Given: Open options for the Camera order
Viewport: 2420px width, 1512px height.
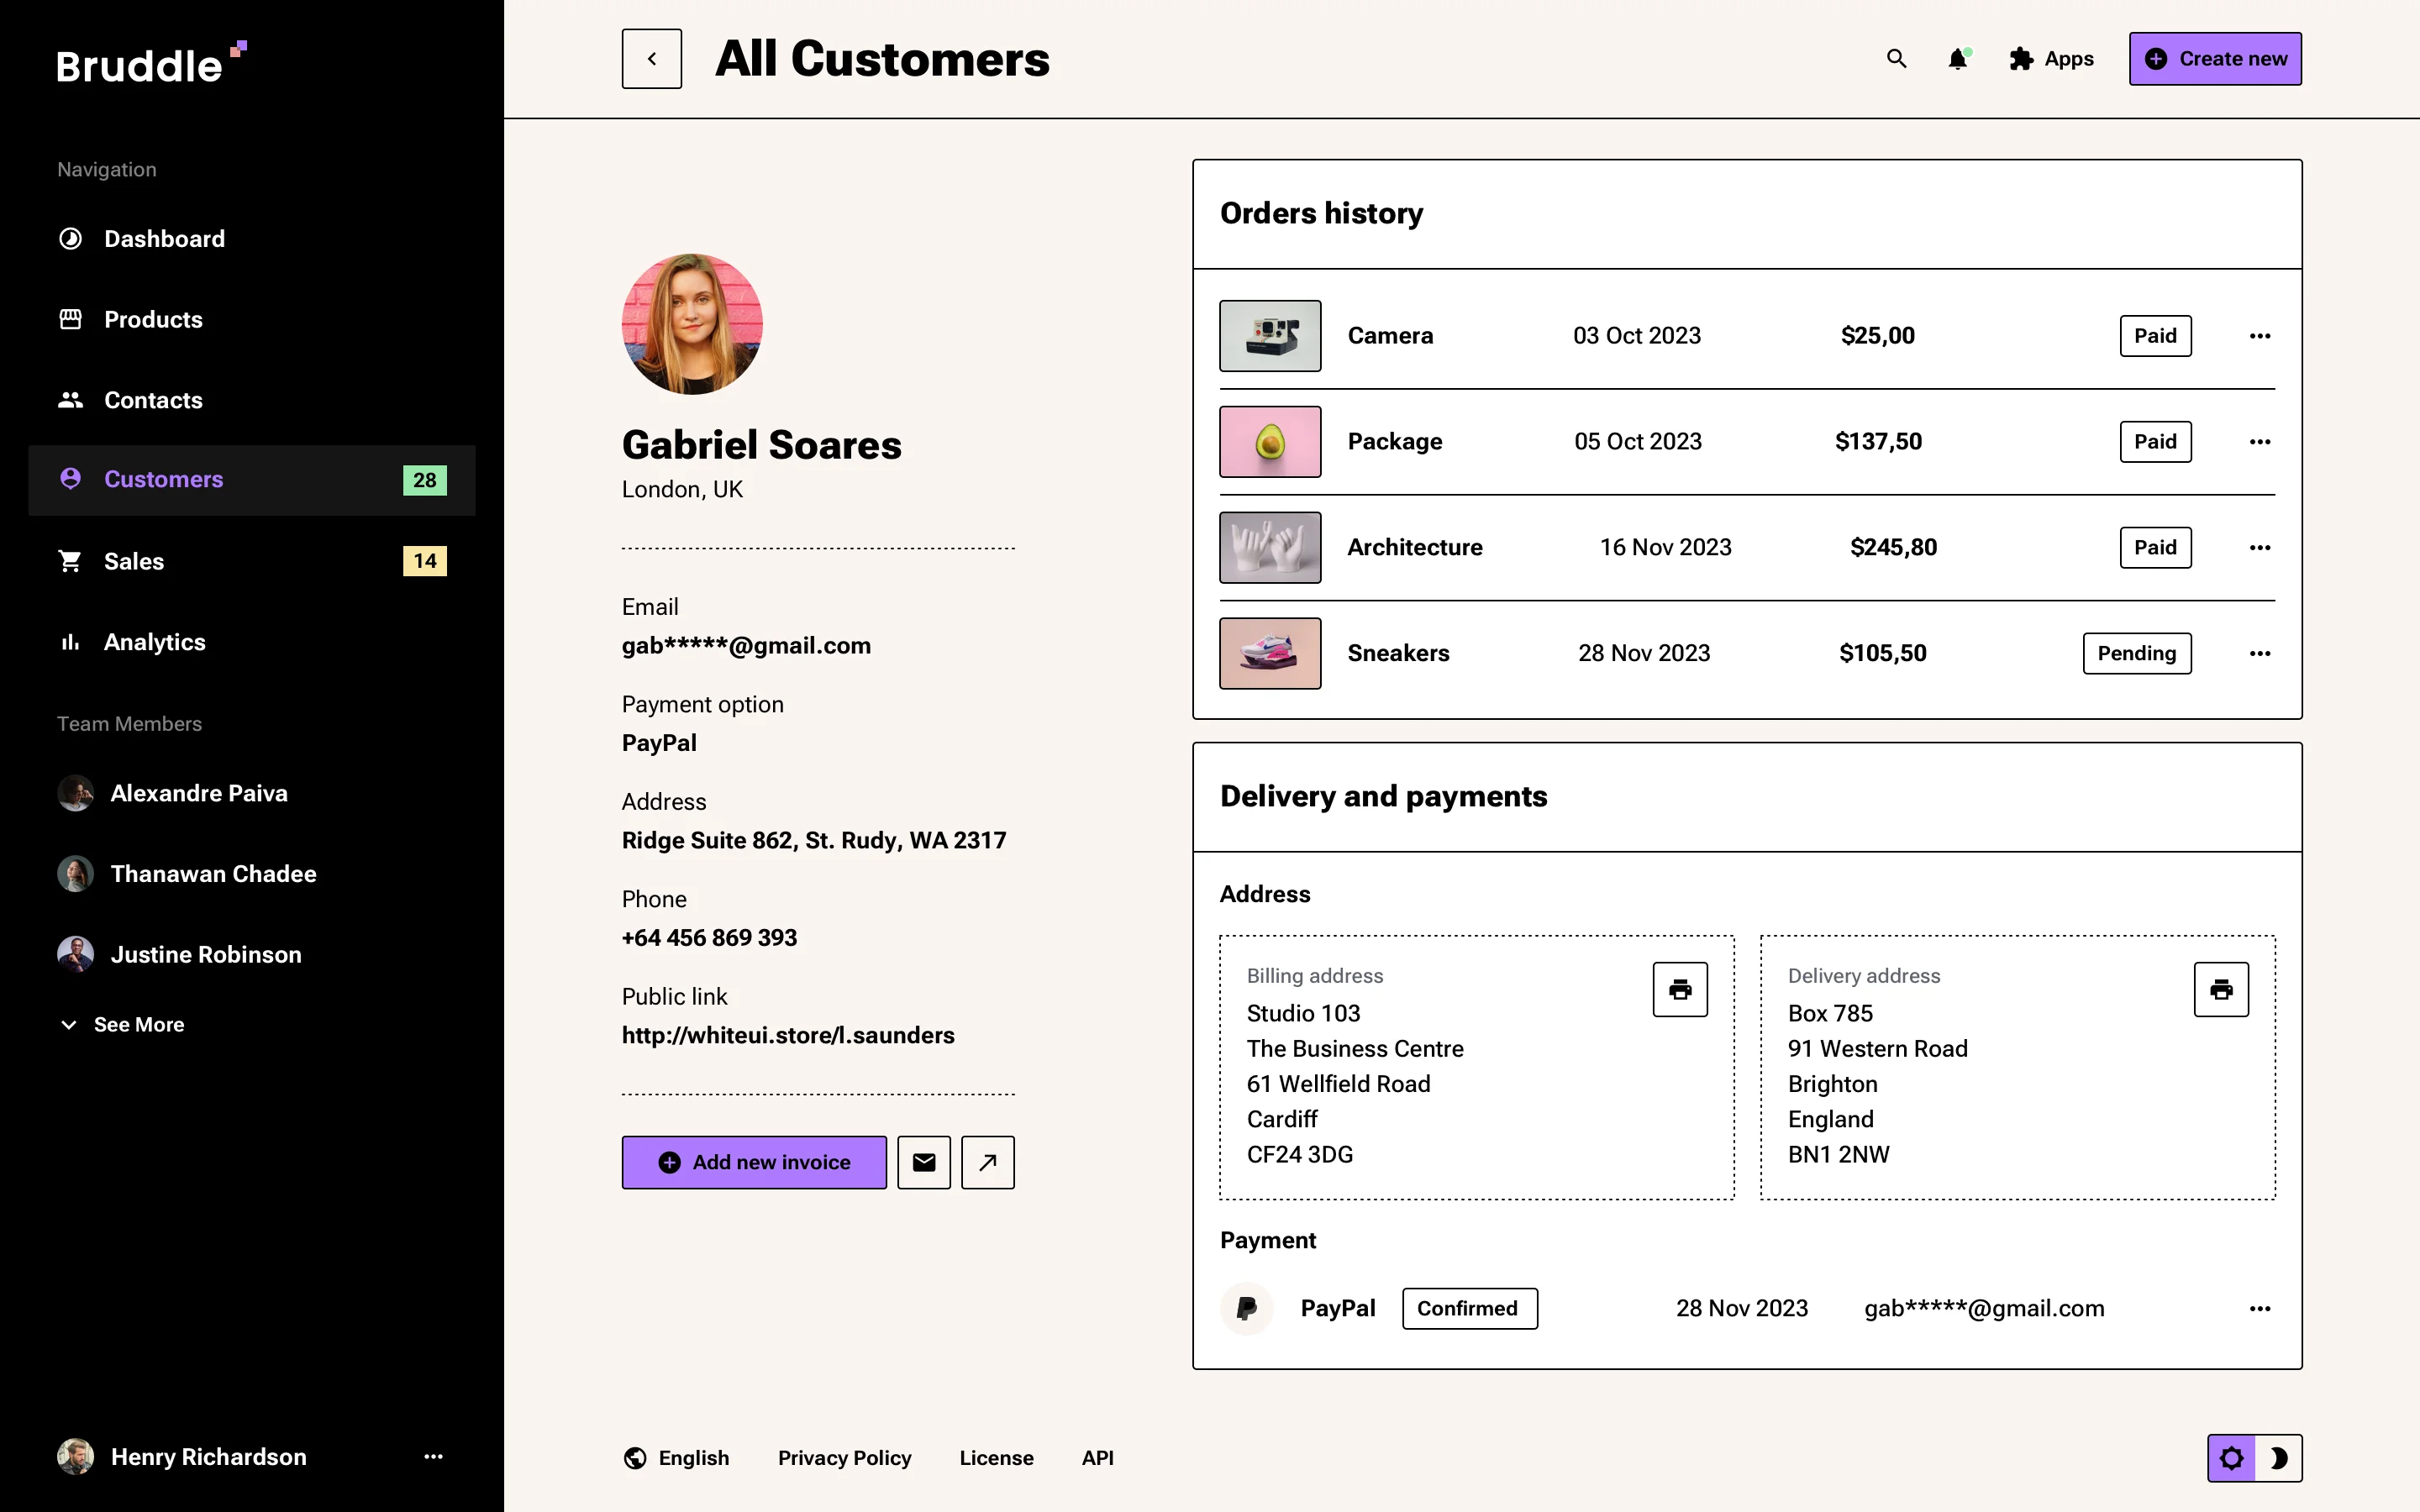Looking at the screenshot, I should [x=2260, y=336].
